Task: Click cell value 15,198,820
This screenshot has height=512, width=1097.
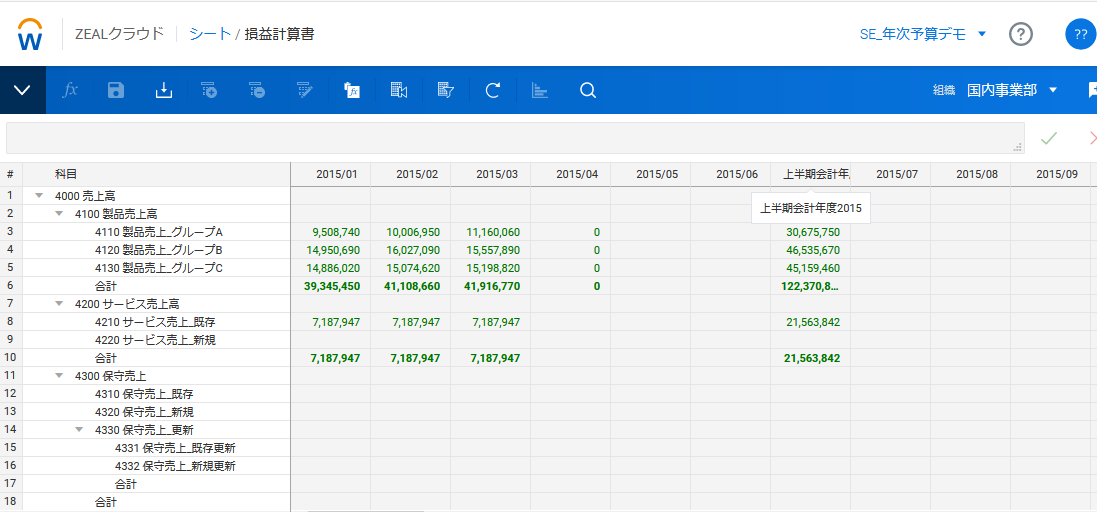Action: 492,267
